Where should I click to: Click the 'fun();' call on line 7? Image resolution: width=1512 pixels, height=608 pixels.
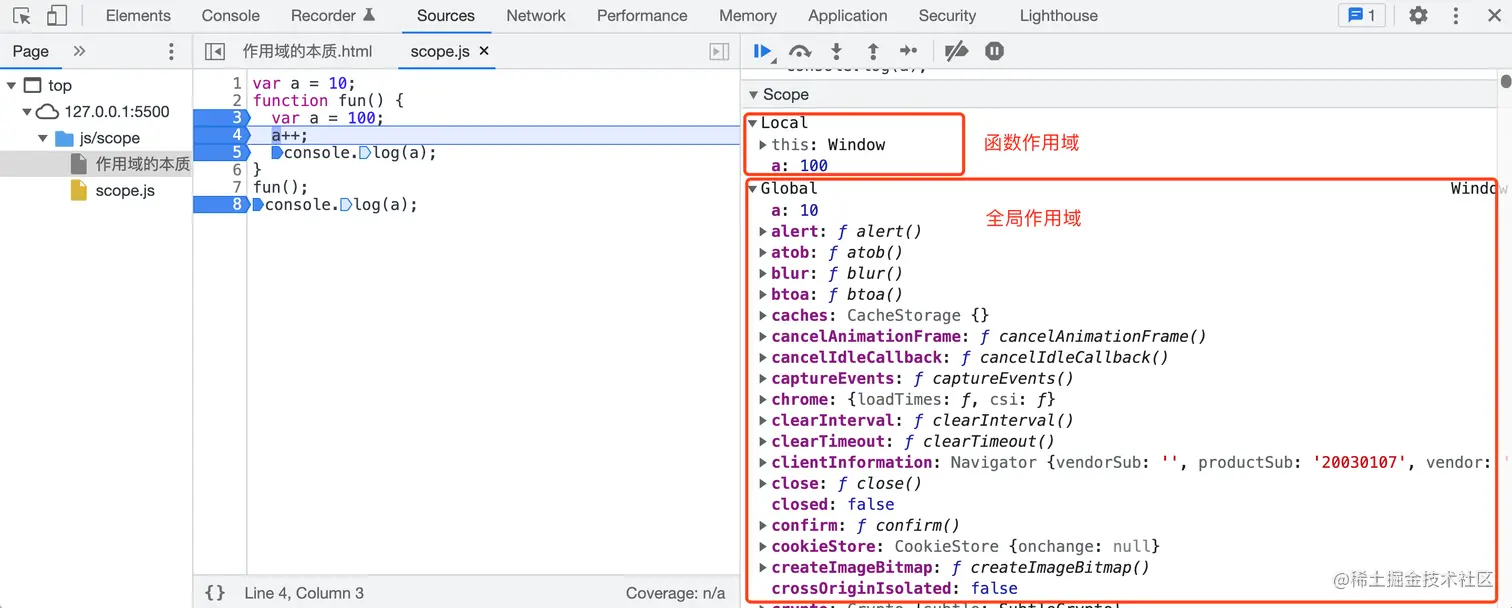(281, 187)
